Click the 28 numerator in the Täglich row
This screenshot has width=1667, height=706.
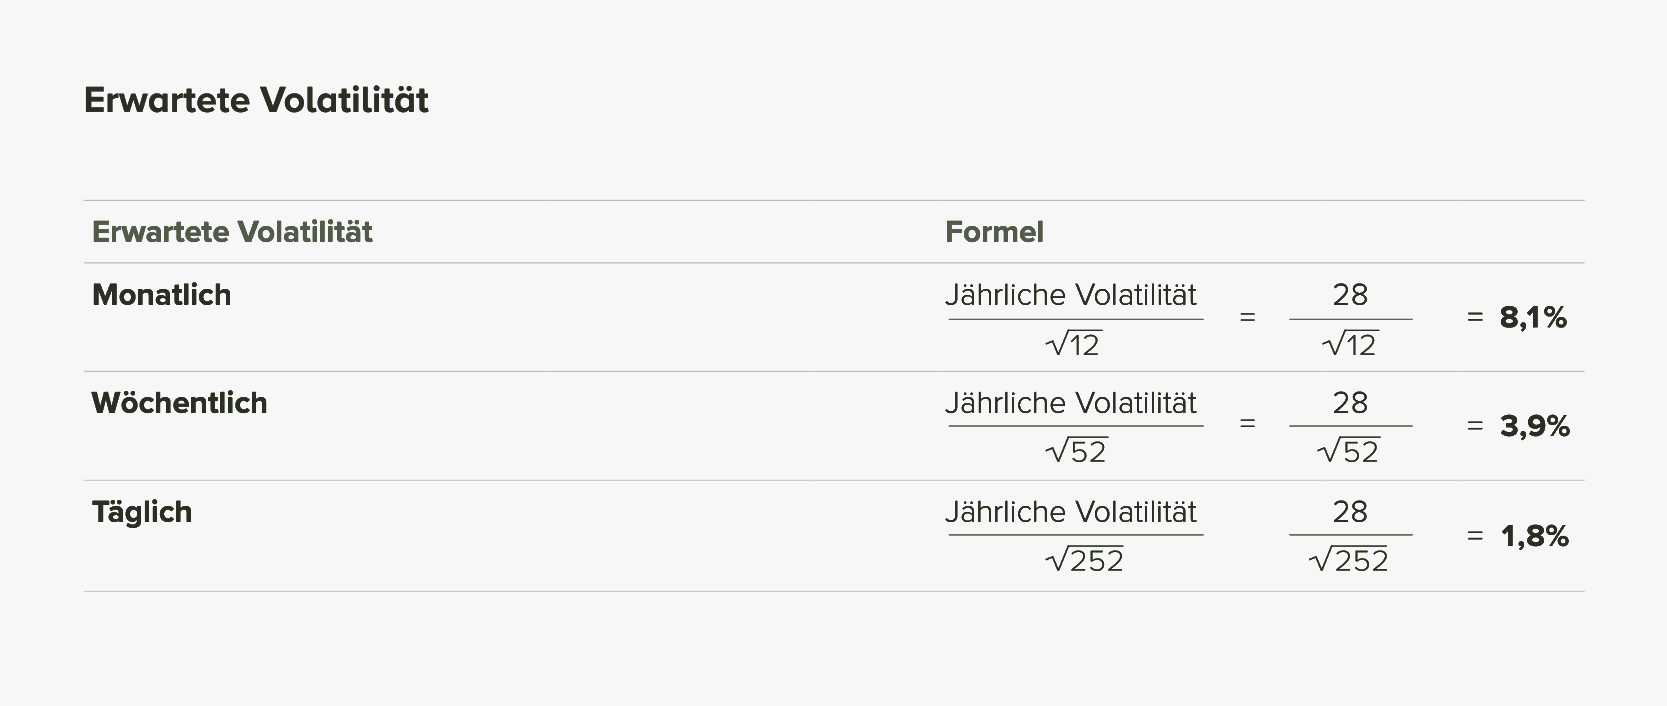coord(1350,512)
